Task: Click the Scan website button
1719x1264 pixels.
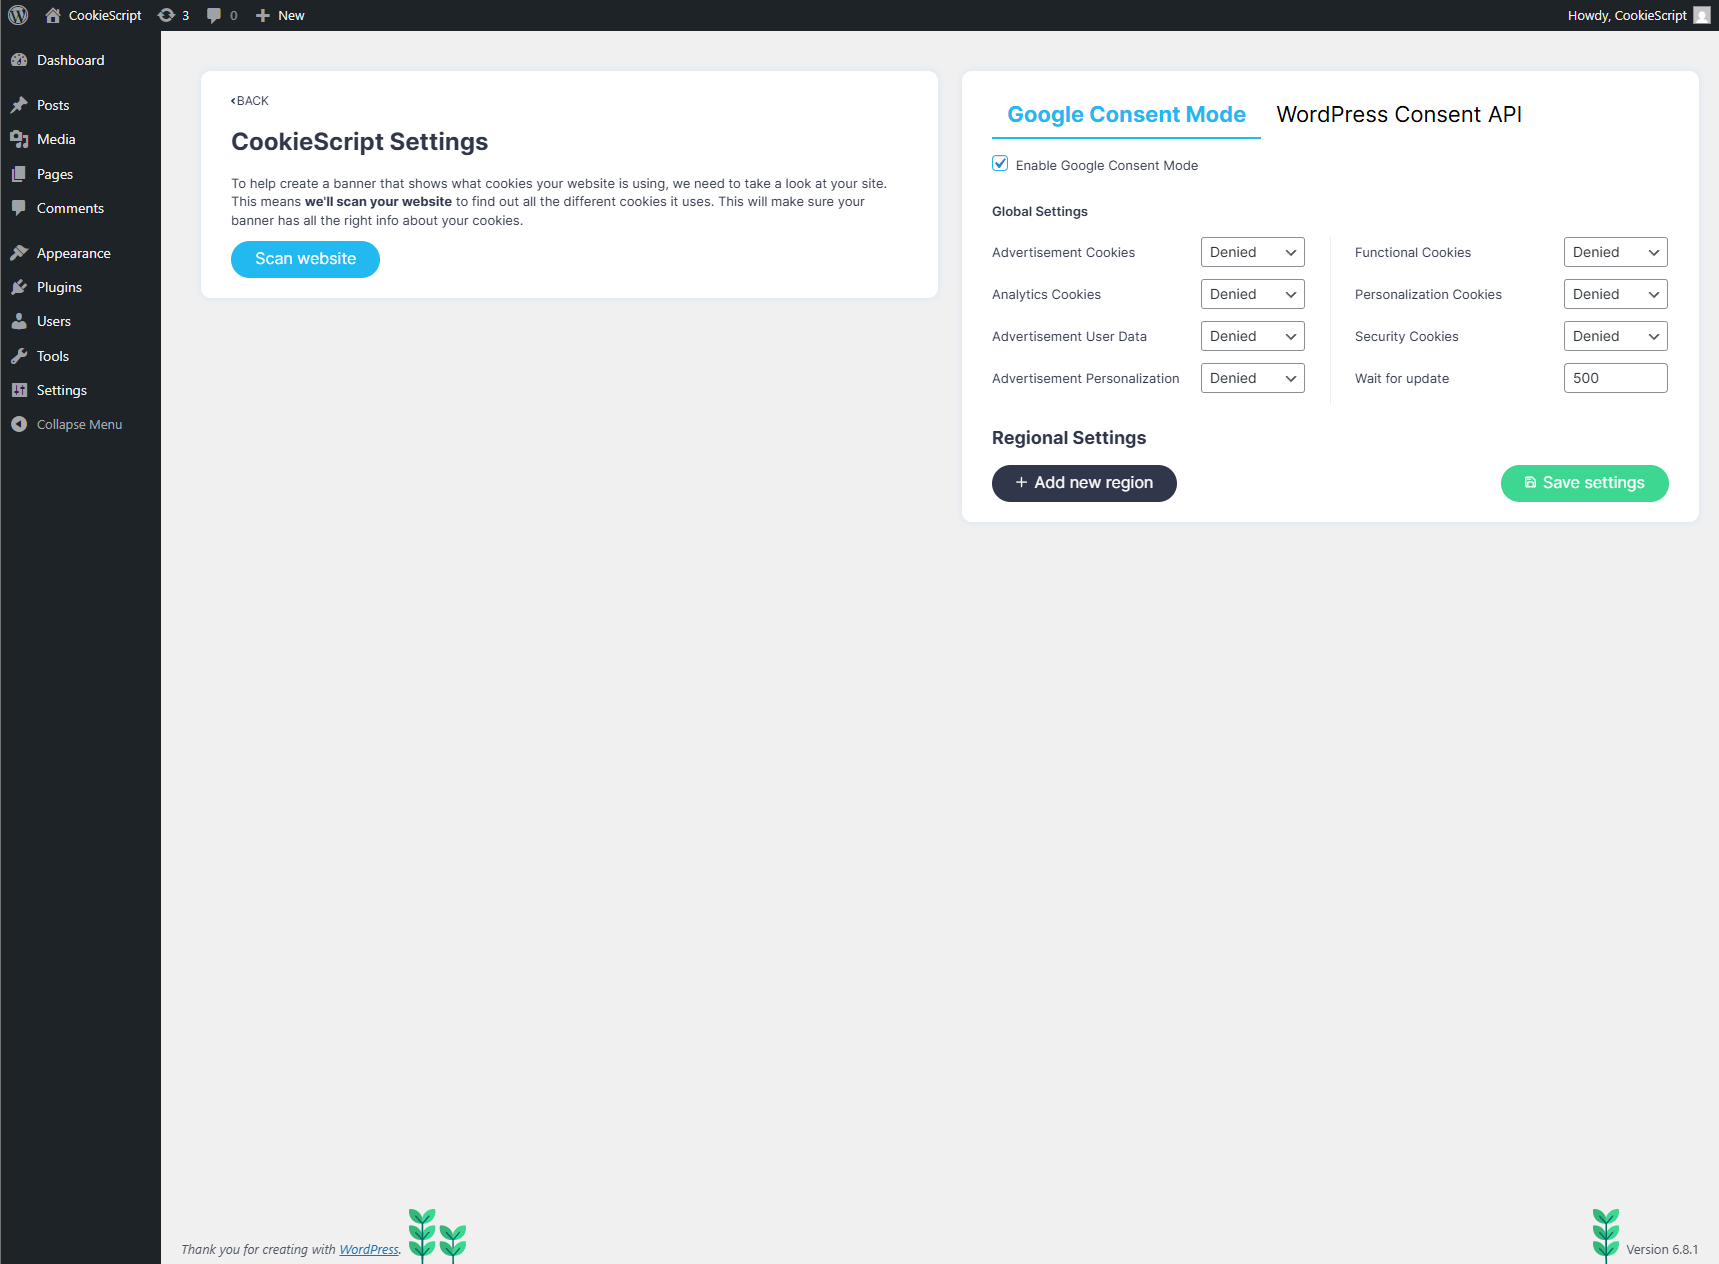Action: (x=305, y=259)
